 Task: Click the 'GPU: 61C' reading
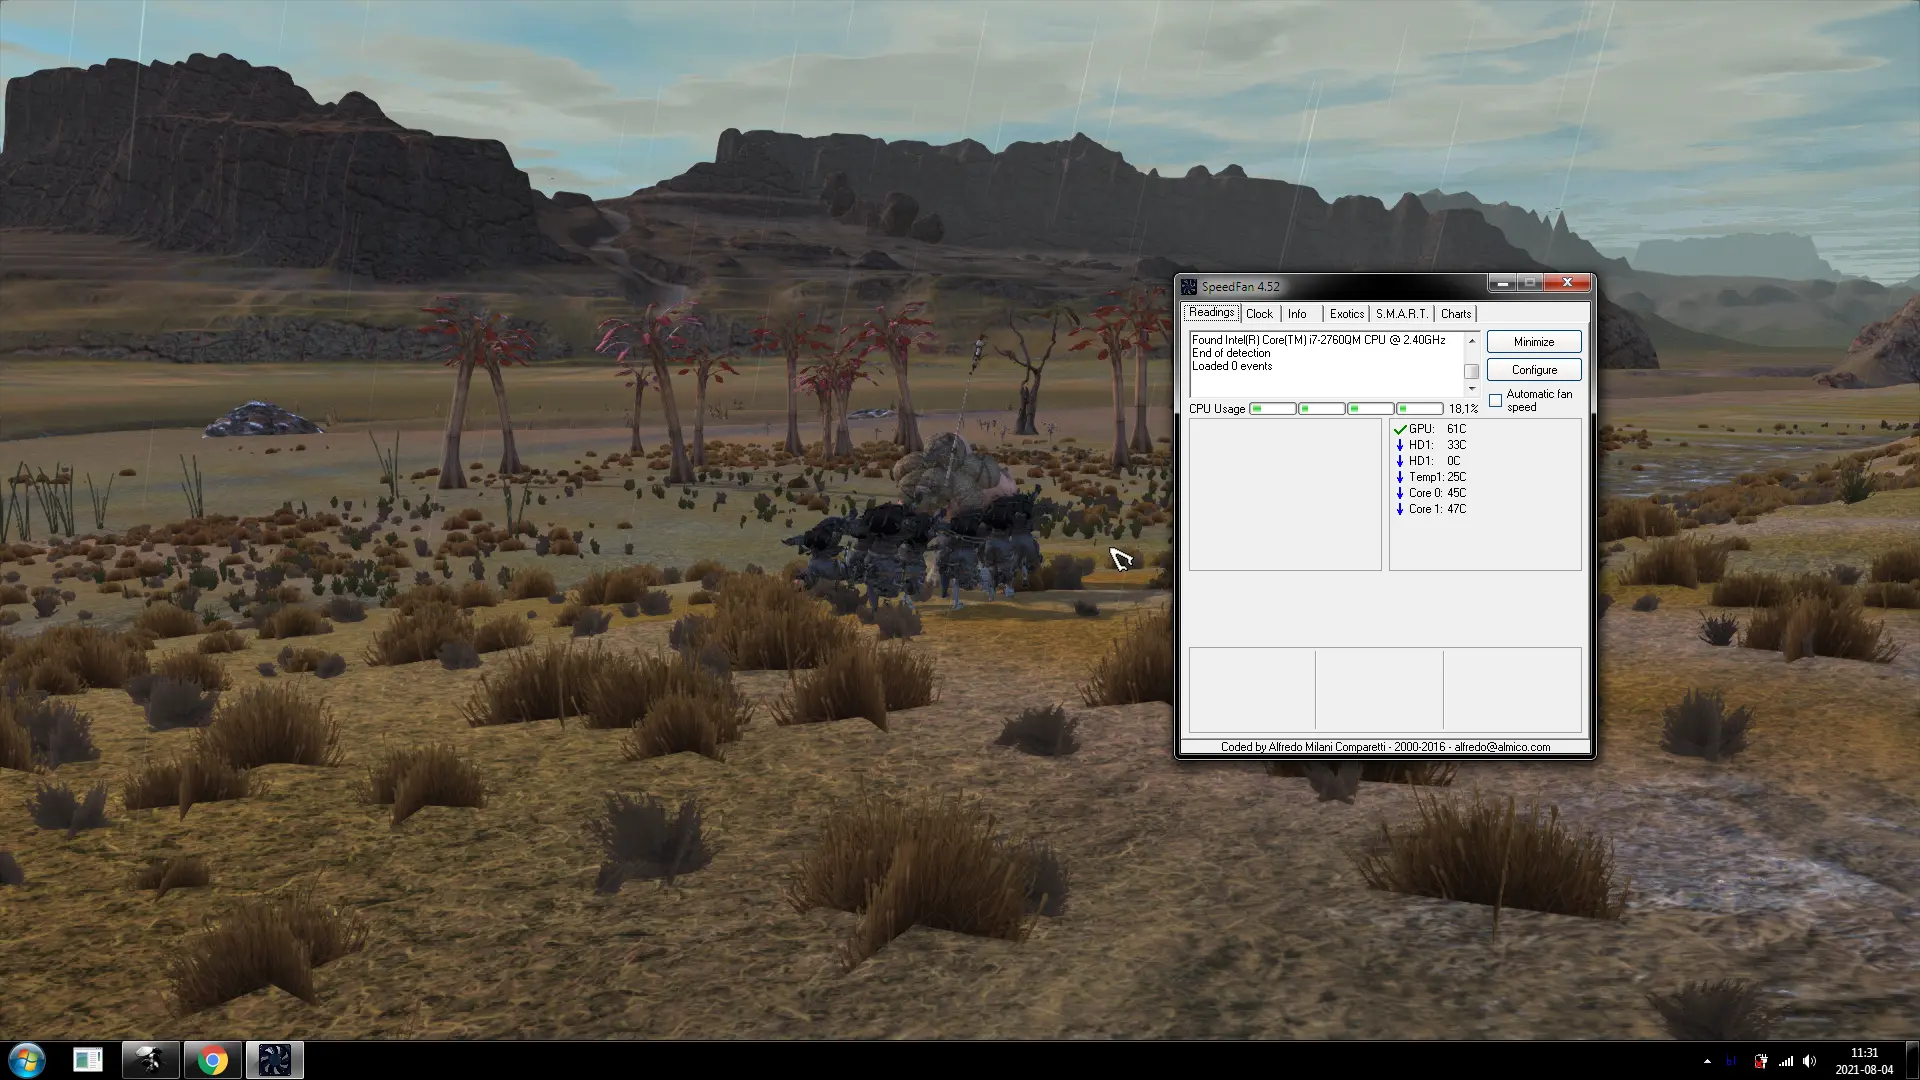click(1437, 429)
